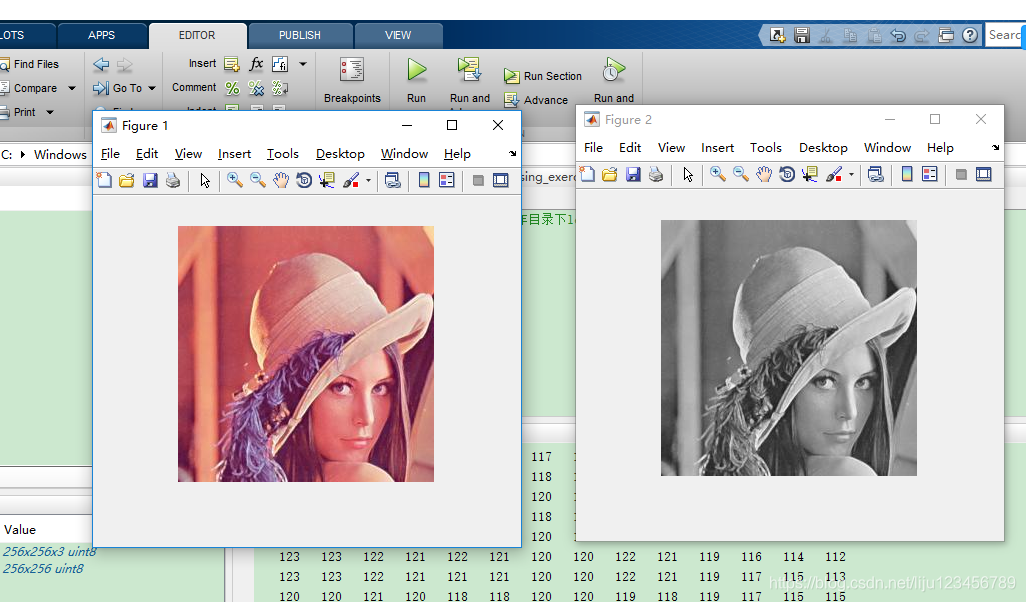
Task: Show Plot Tools and dock Figure 1
Action: (501, 180)
